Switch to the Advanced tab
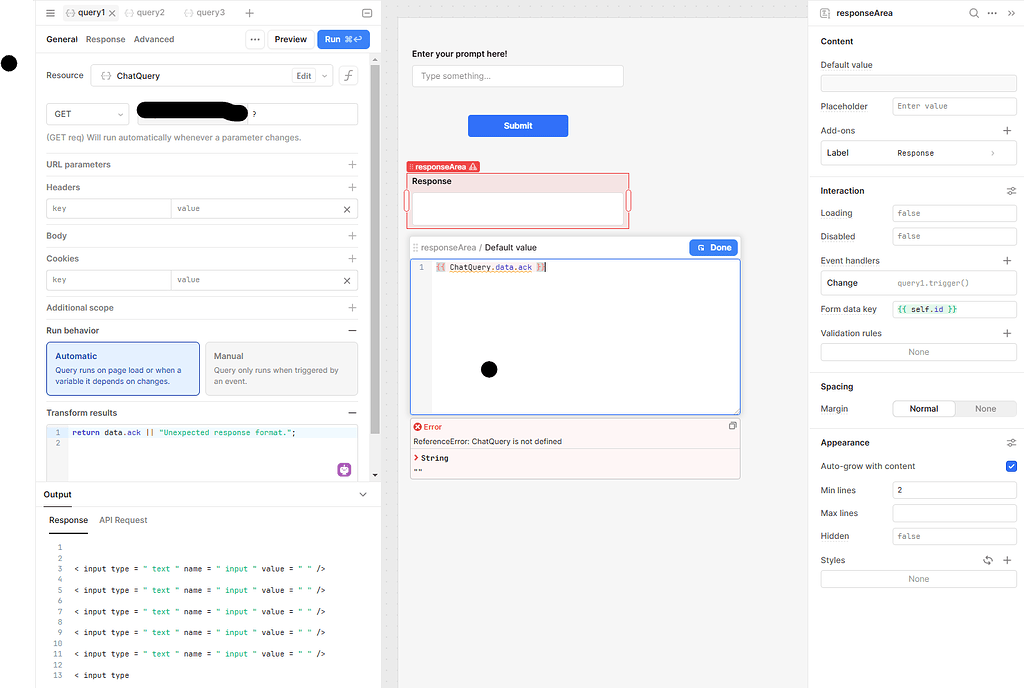Viewport: 1024px width, 688px height. coord(153,39)
